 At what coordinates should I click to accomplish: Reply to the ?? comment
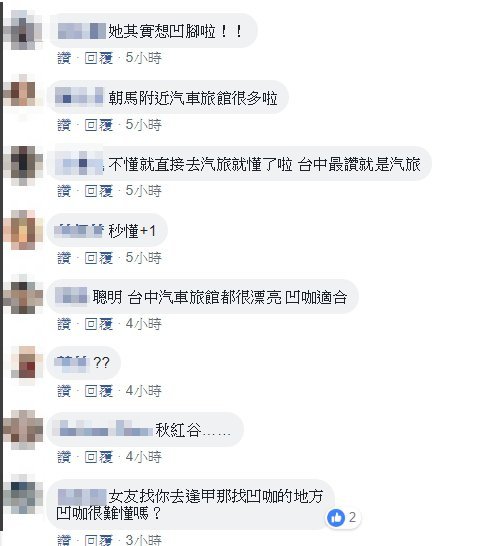click(99, 391)
